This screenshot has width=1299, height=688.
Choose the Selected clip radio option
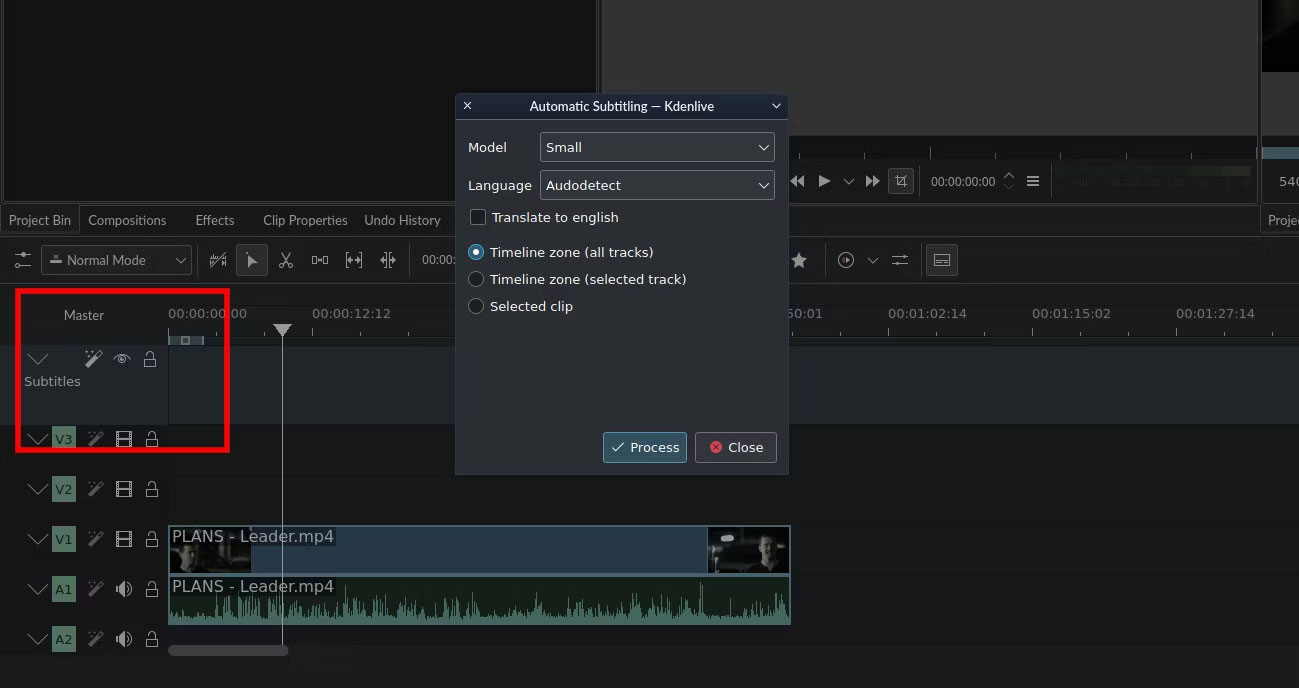[476, 306]
